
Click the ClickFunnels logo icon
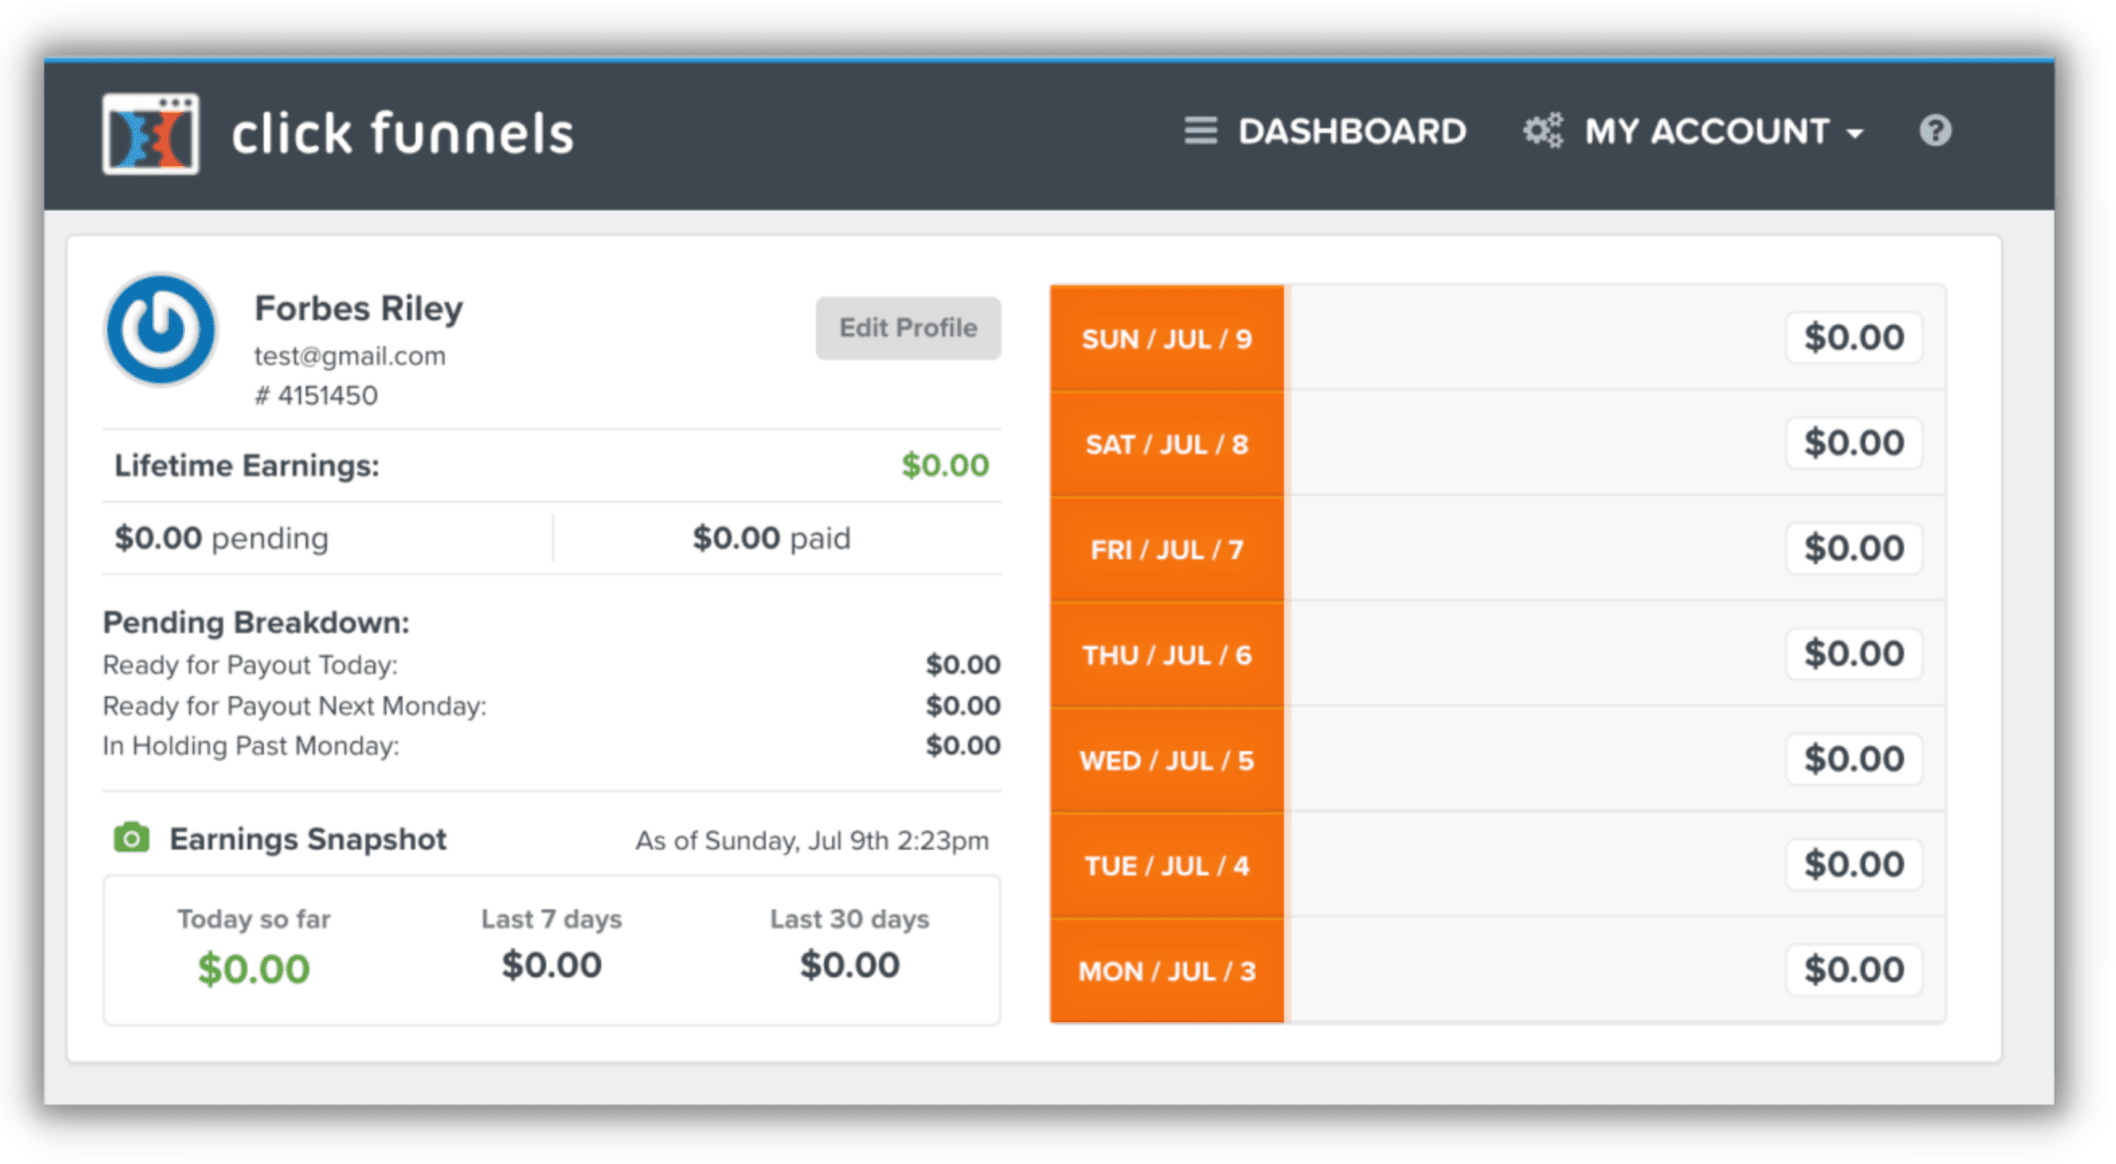(150, 134)
